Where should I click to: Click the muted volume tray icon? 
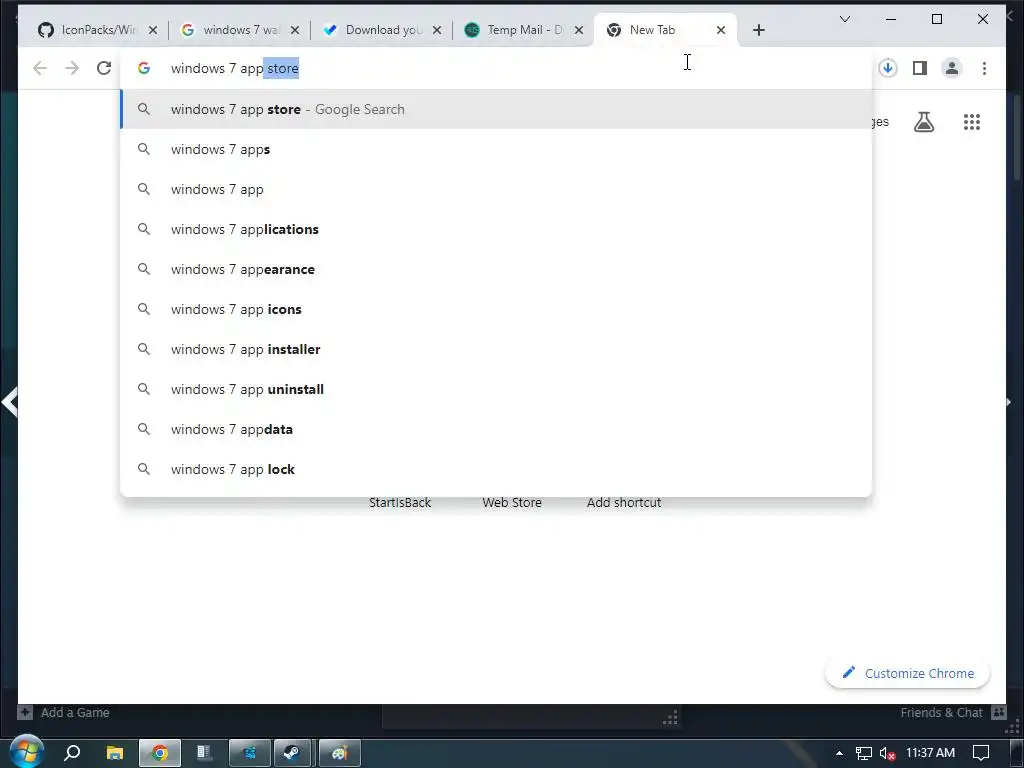(887, 753)
